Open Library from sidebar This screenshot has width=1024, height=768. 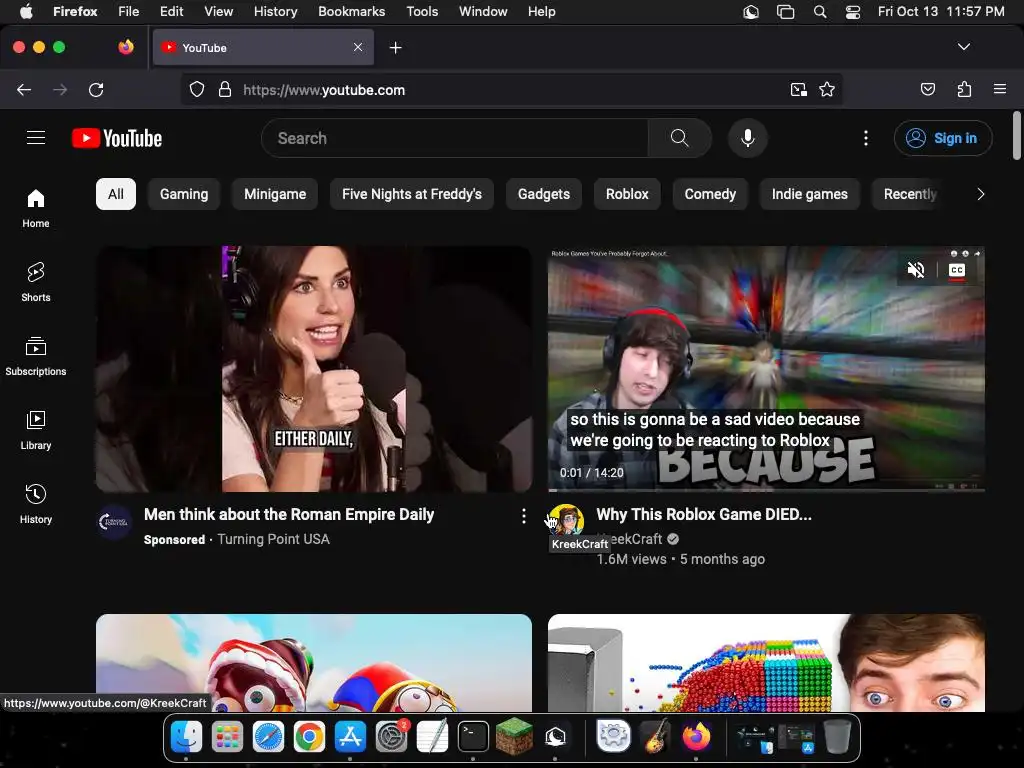(x=36, y=430)
